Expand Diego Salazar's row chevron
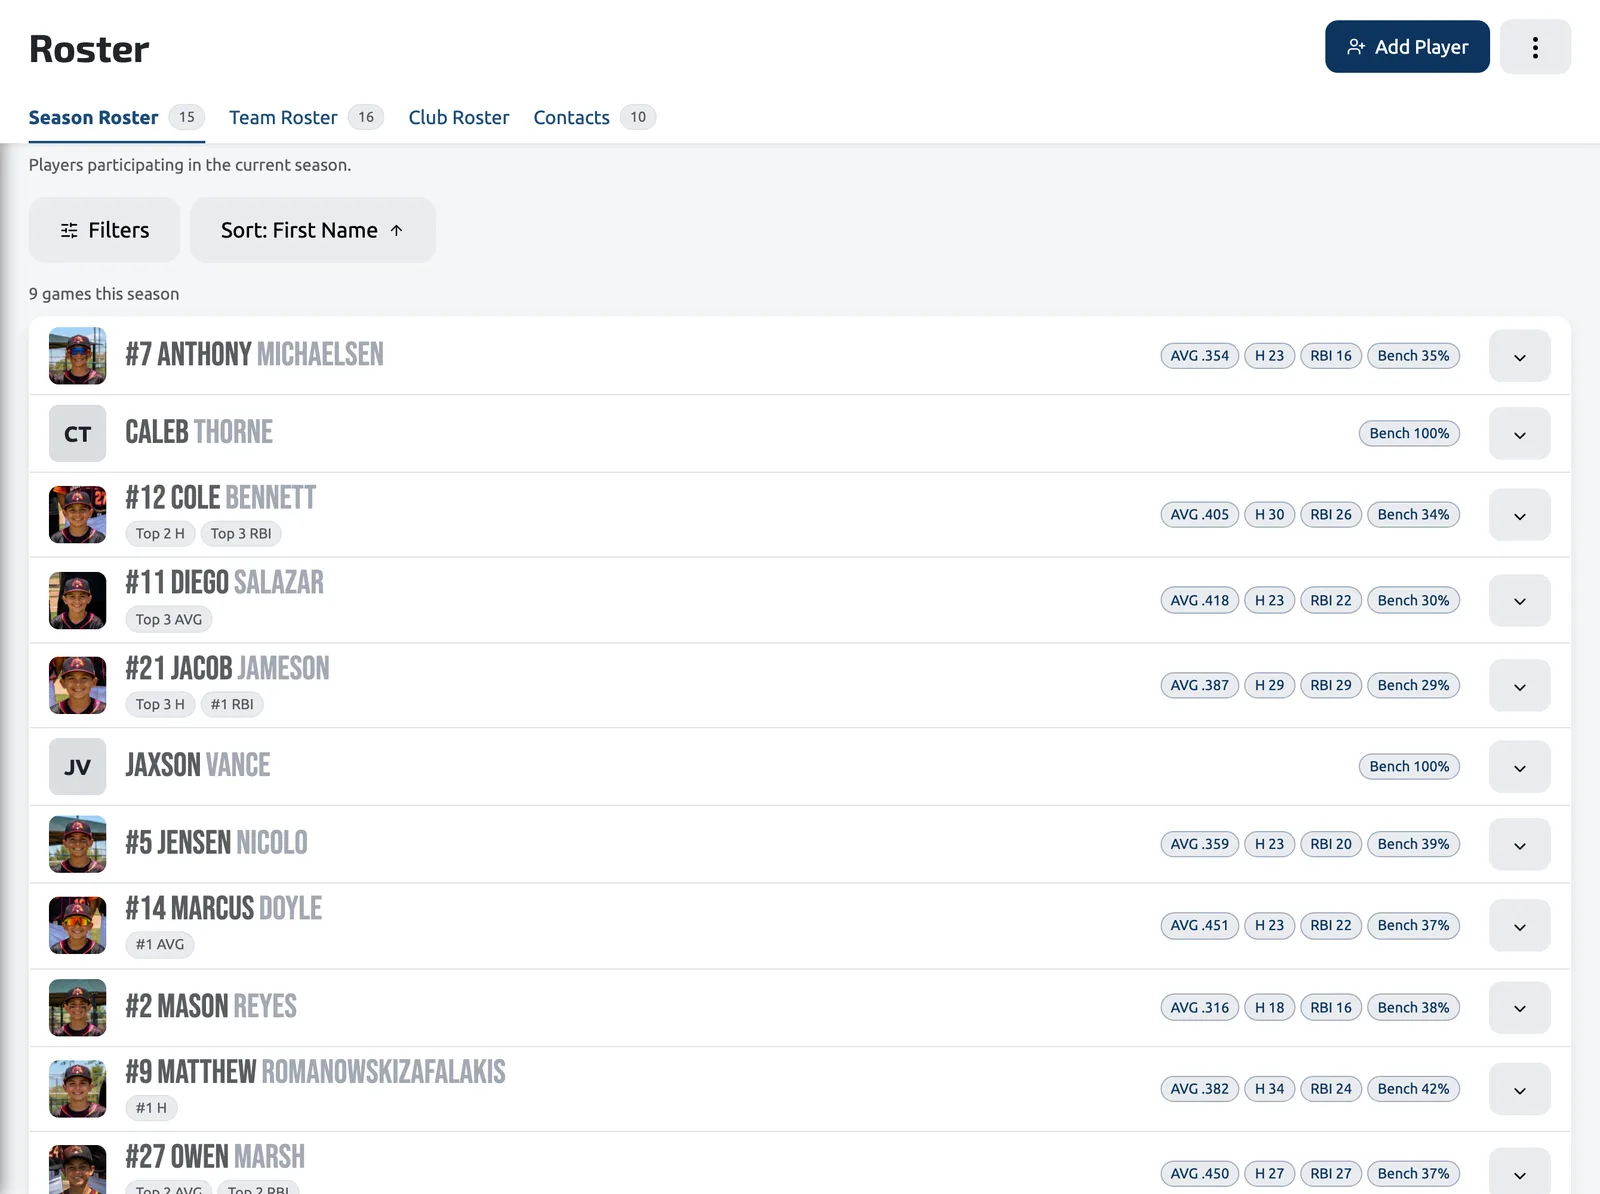 point(1520,600)
